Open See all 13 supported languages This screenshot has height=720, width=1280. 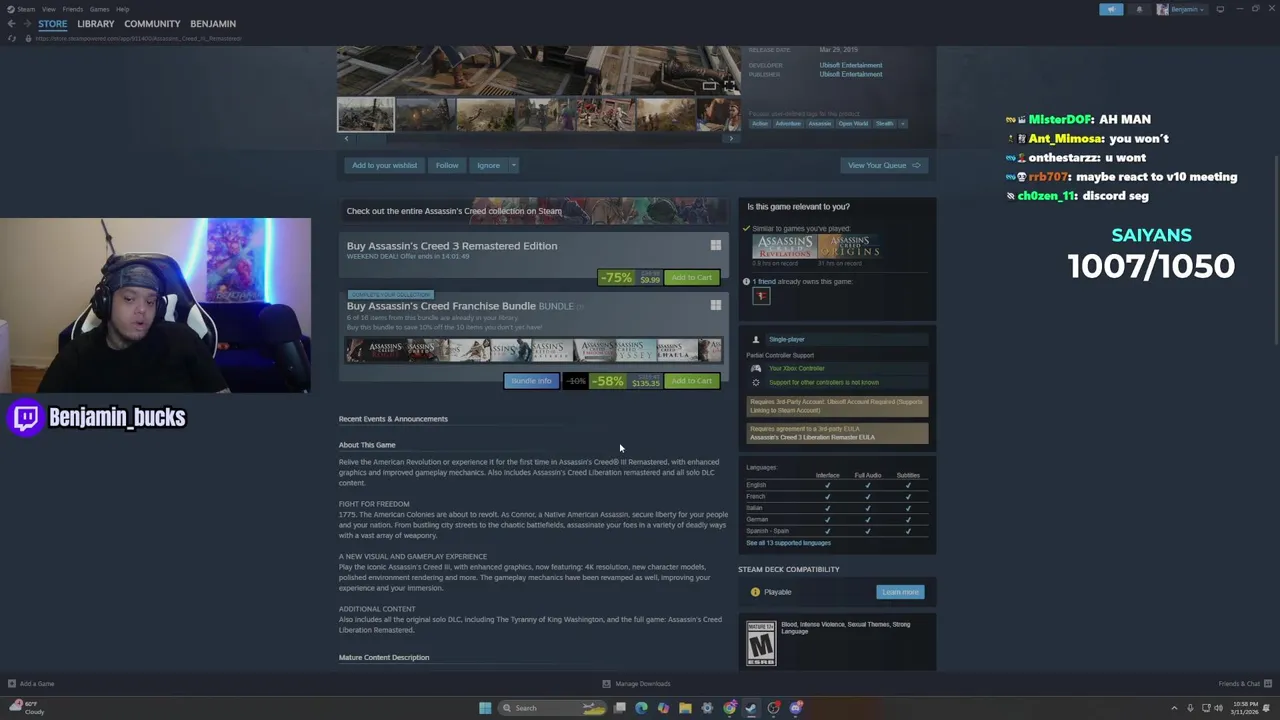tap(788, 543)
